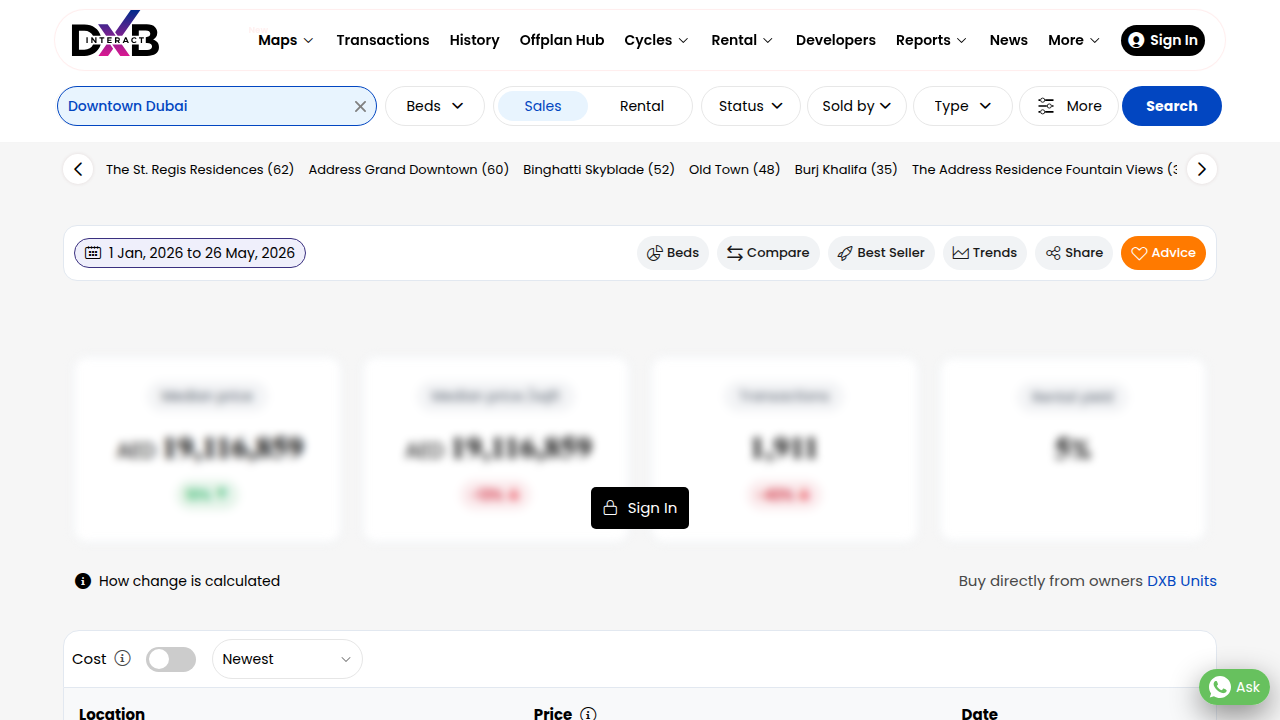Click the Price column header

(553, 713)
